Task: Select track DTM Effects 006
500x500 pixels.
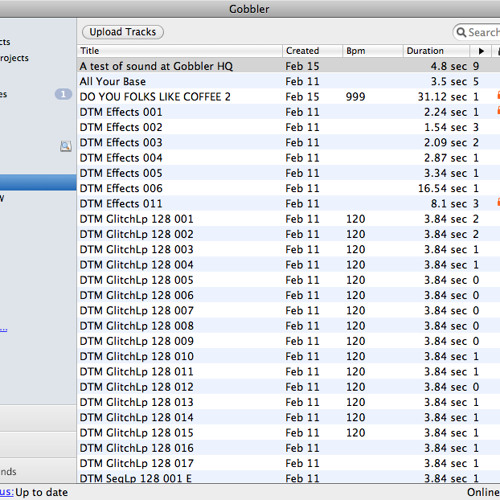Action: pos(288,188)
